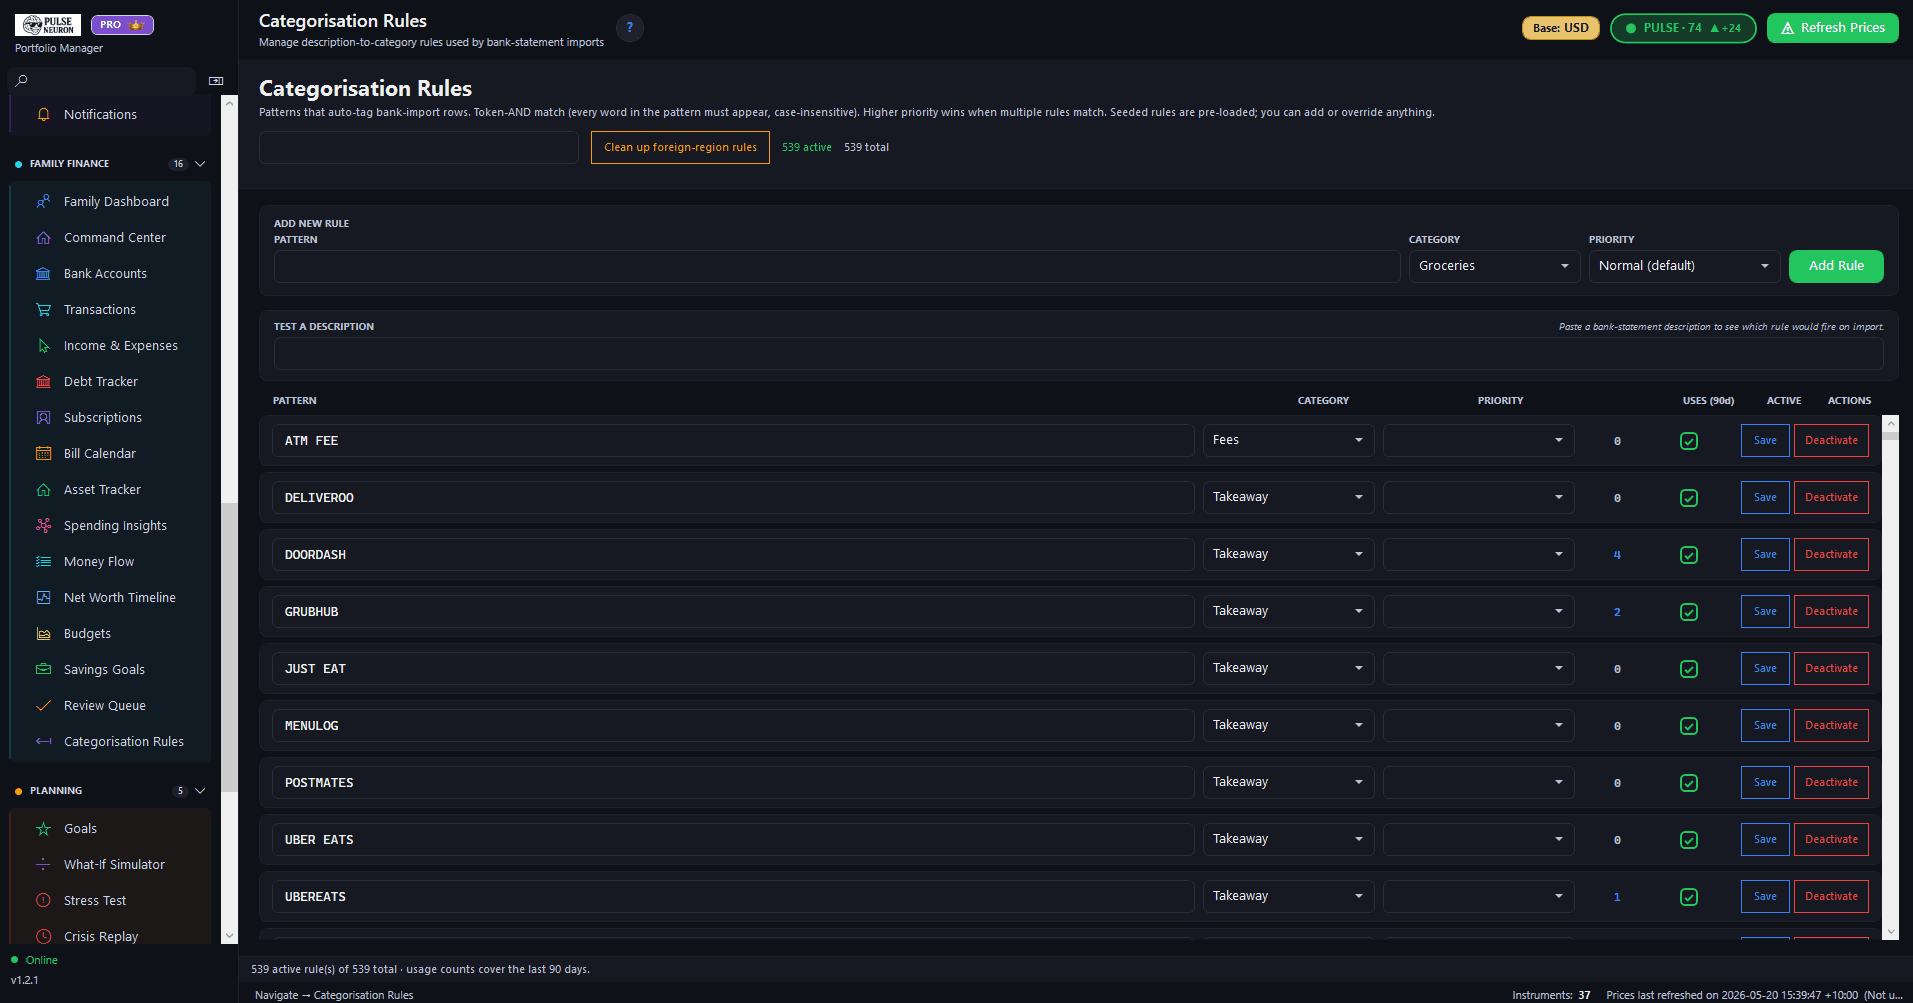The image size is (1913, 1003).
Task: Toggle active checkbox for UBER EATS rule
Action: pos(1689,840)
